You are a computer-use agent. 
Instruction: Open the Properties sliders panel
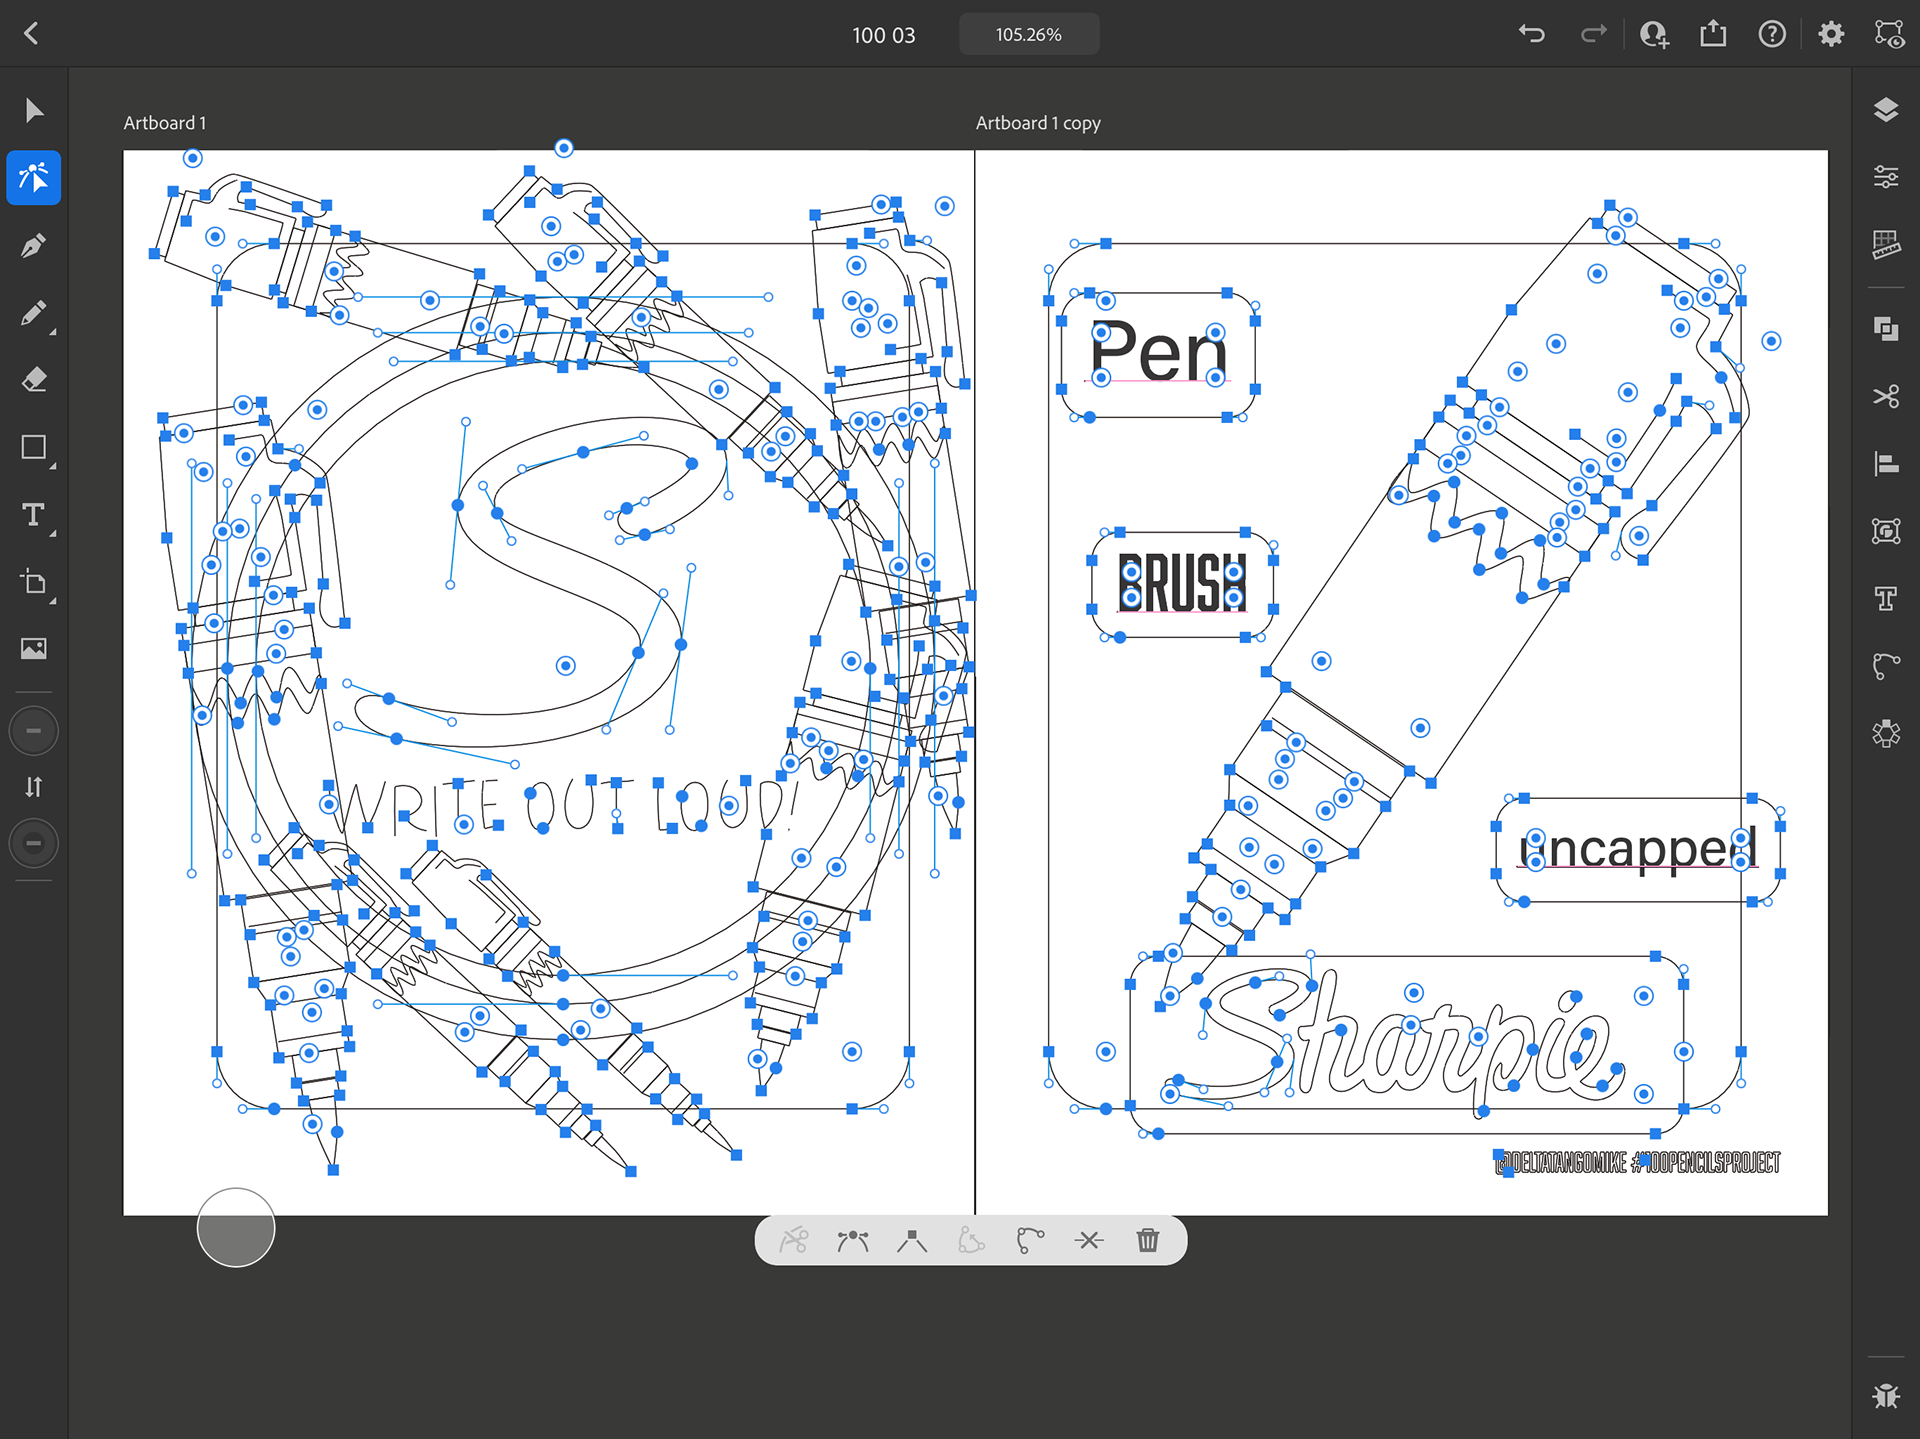click(x=1886, y=177)
